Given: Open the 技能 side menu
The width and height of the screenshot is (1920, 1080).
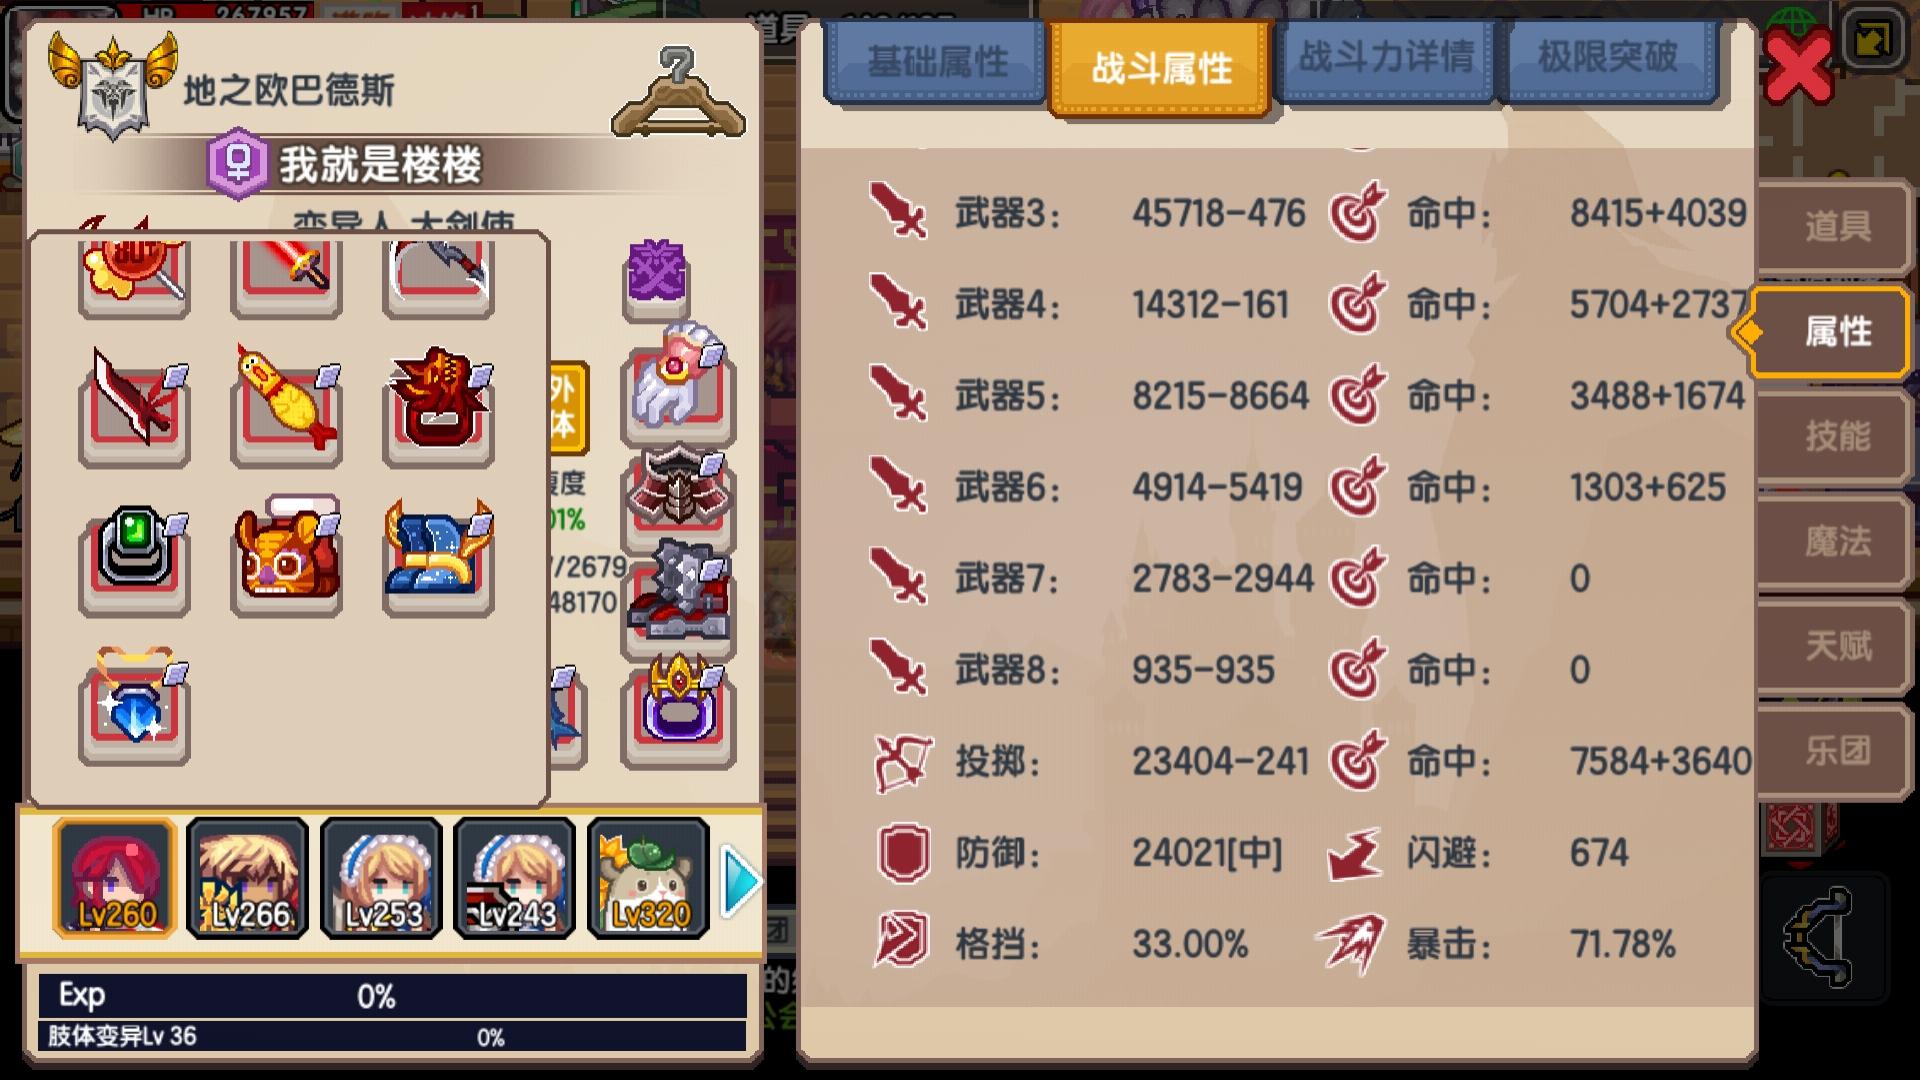Looking at the screenshot, I should [x=1835, y=436].
